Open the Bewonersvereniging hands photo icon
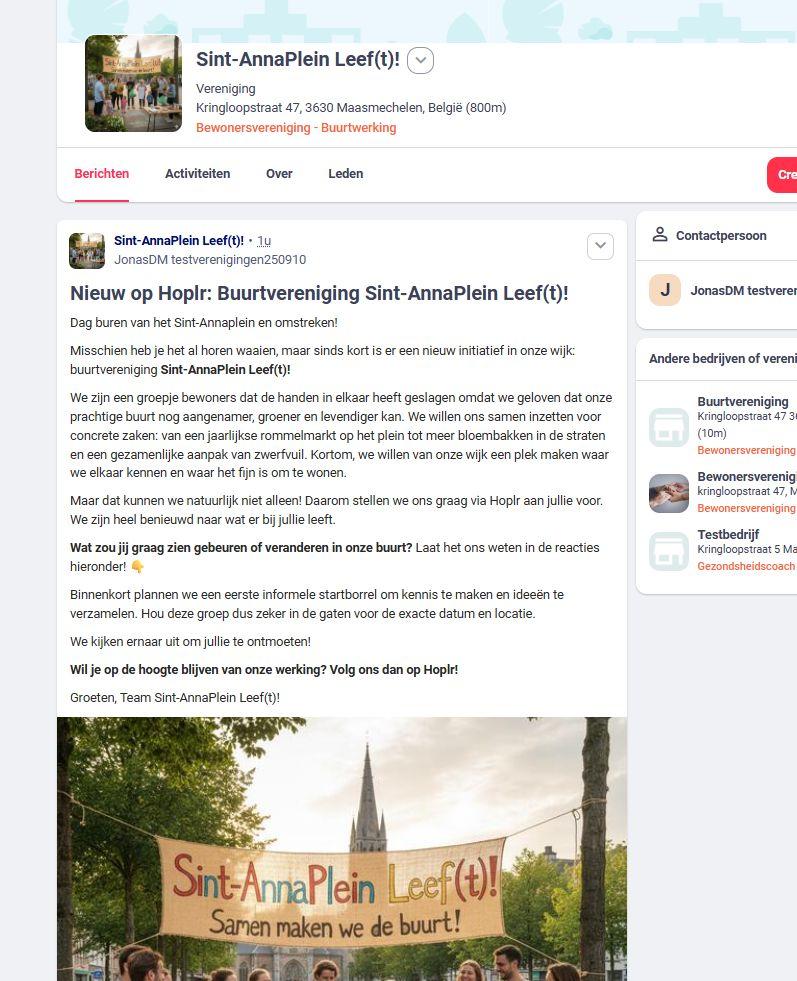The width and height of the screenshot is (797, 981). coord(669,493)
